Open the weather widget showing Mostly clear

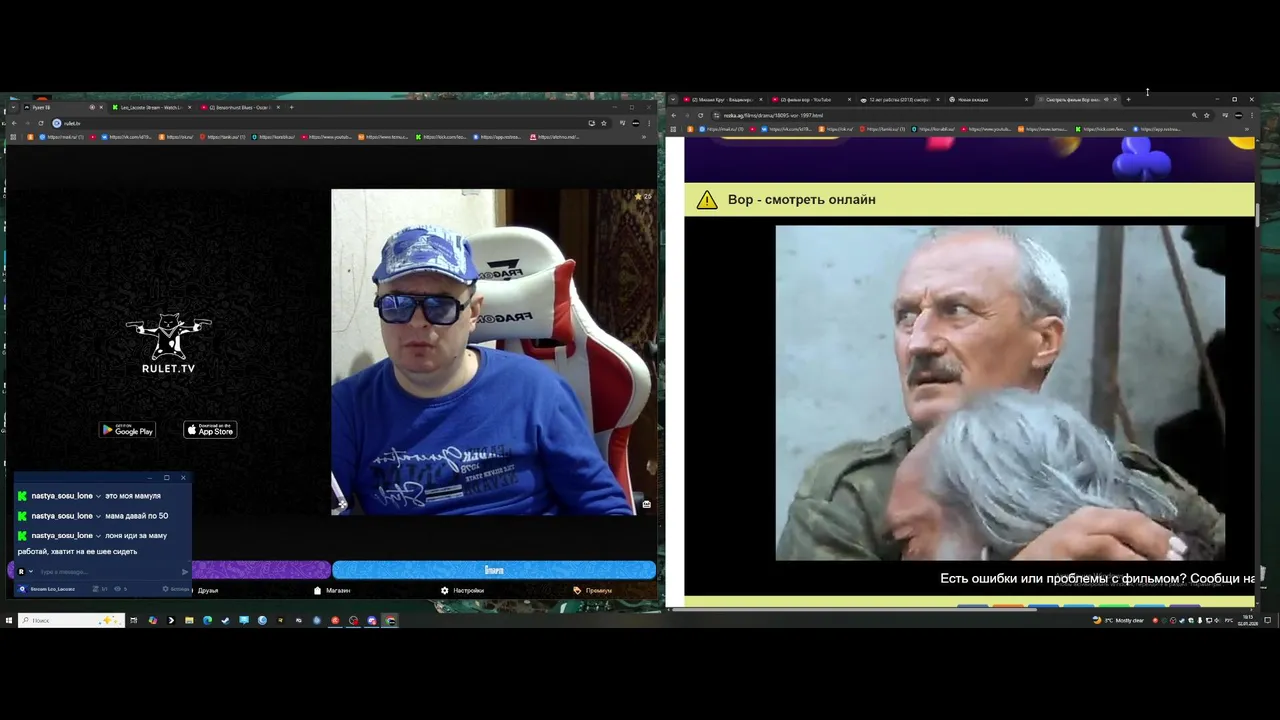click(1118, 620)
